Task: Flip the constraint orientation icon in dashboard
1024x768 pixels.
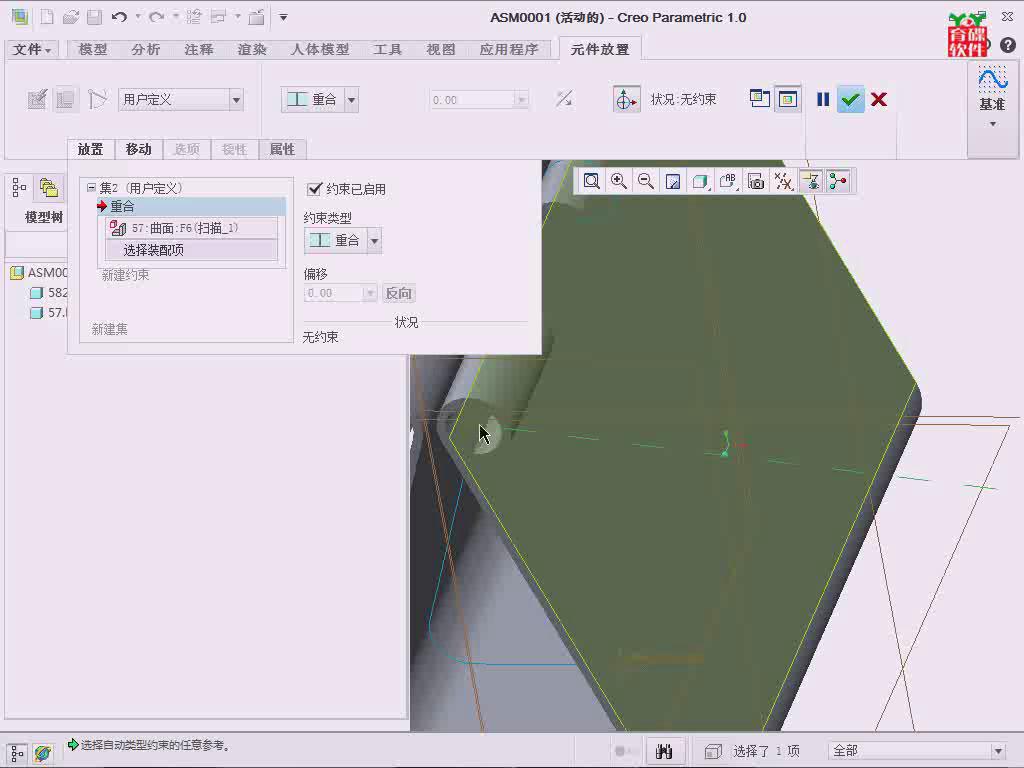Action: point(564,99)
